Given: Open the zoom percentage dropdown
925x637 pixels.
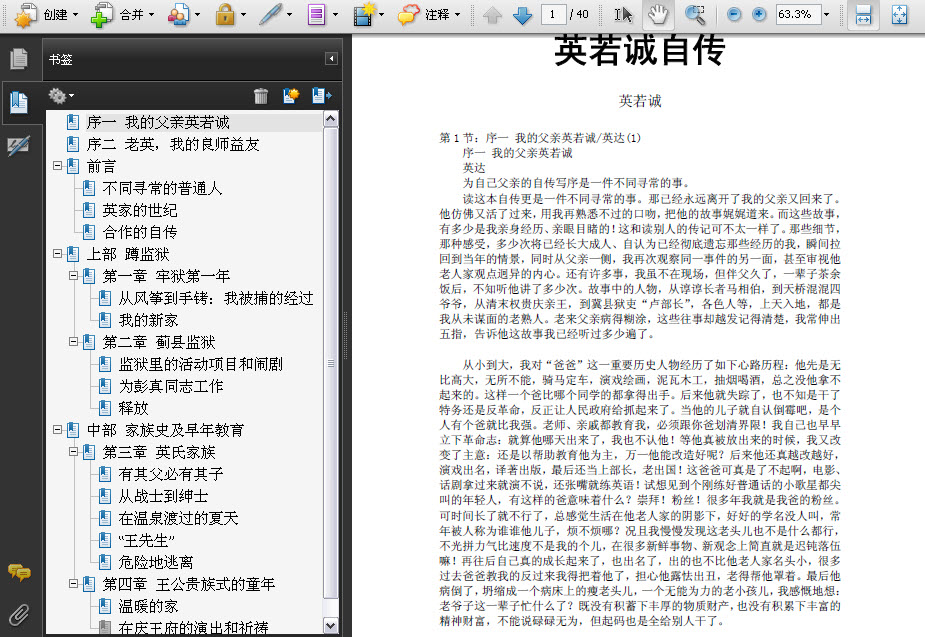Looking at the screenshot, I should (x=826, y=14).
